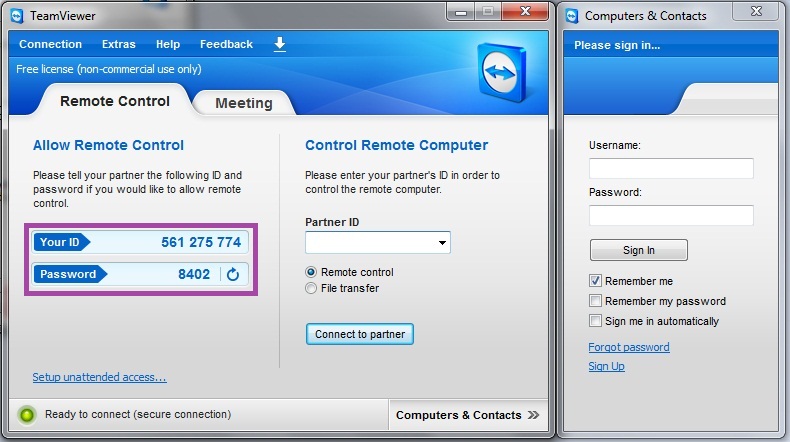Click the TeamViewer title bar app icon
This screenshot has width=790, height=442.
pos(16,15)
